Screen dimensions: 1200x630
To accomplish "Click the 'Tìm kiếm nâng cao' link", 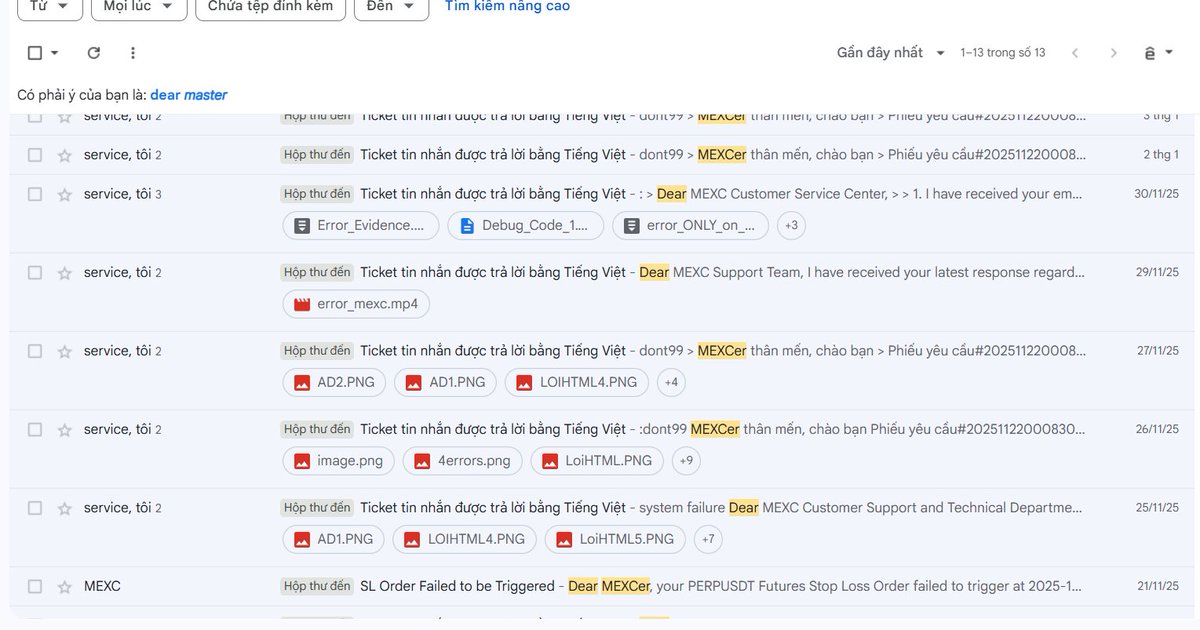I will (x=507, y=7).
